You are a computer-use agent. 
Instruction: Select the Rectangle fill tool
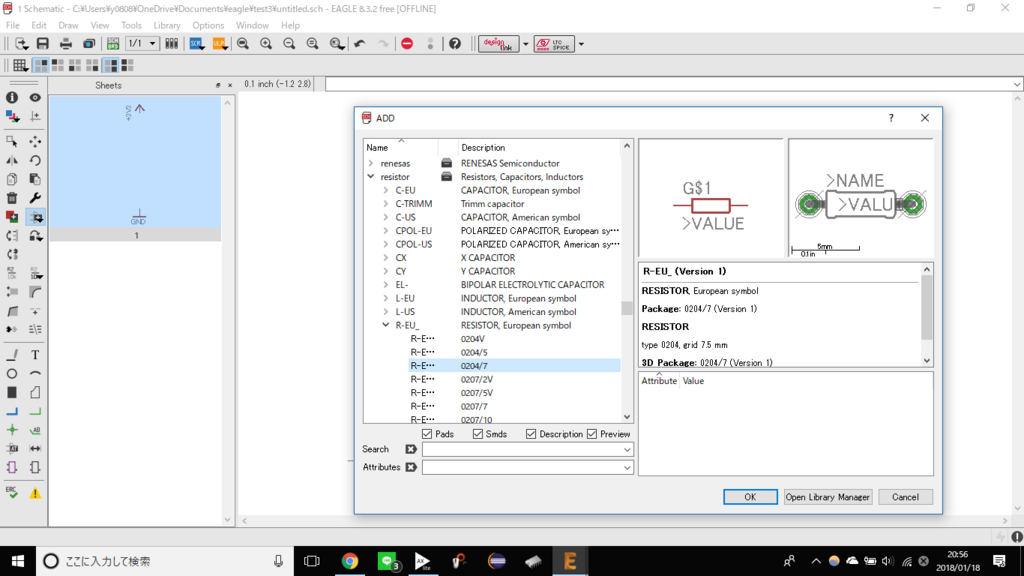coord(12,392)
